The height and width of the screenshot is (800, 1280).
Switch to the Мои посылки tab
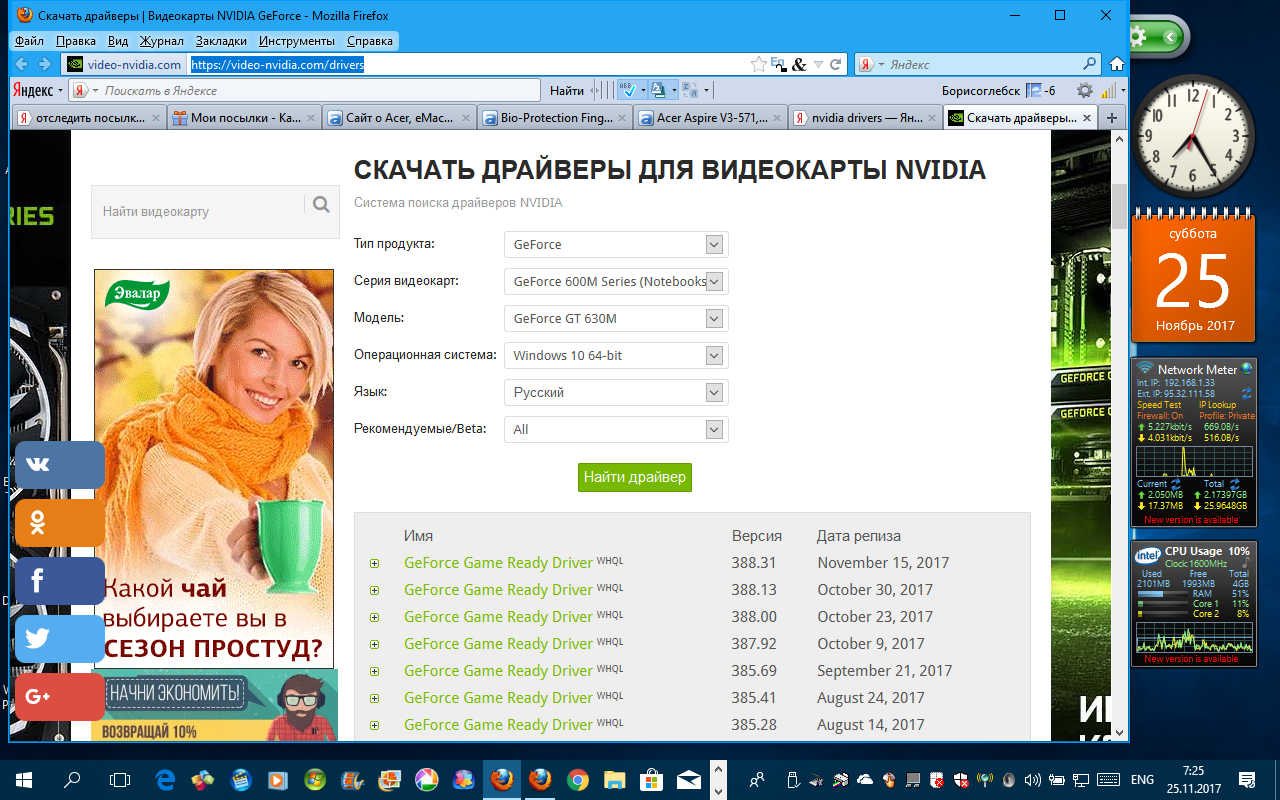[245, 117]
